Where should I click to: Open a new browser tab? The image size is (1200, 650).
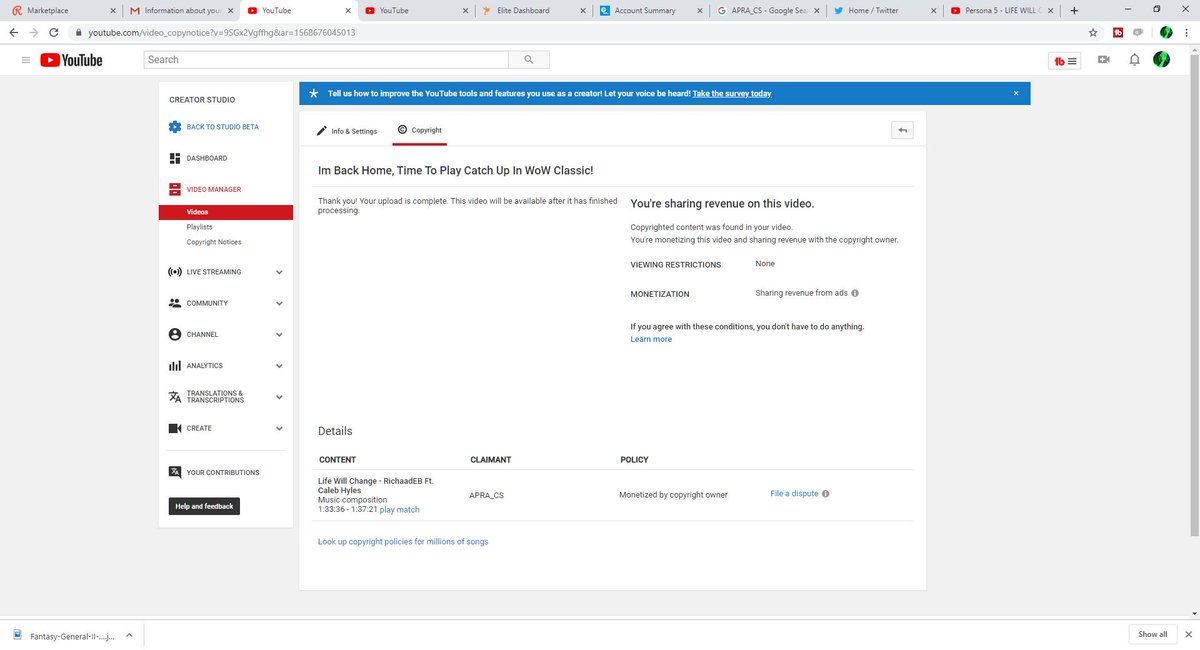point(1074,11)
